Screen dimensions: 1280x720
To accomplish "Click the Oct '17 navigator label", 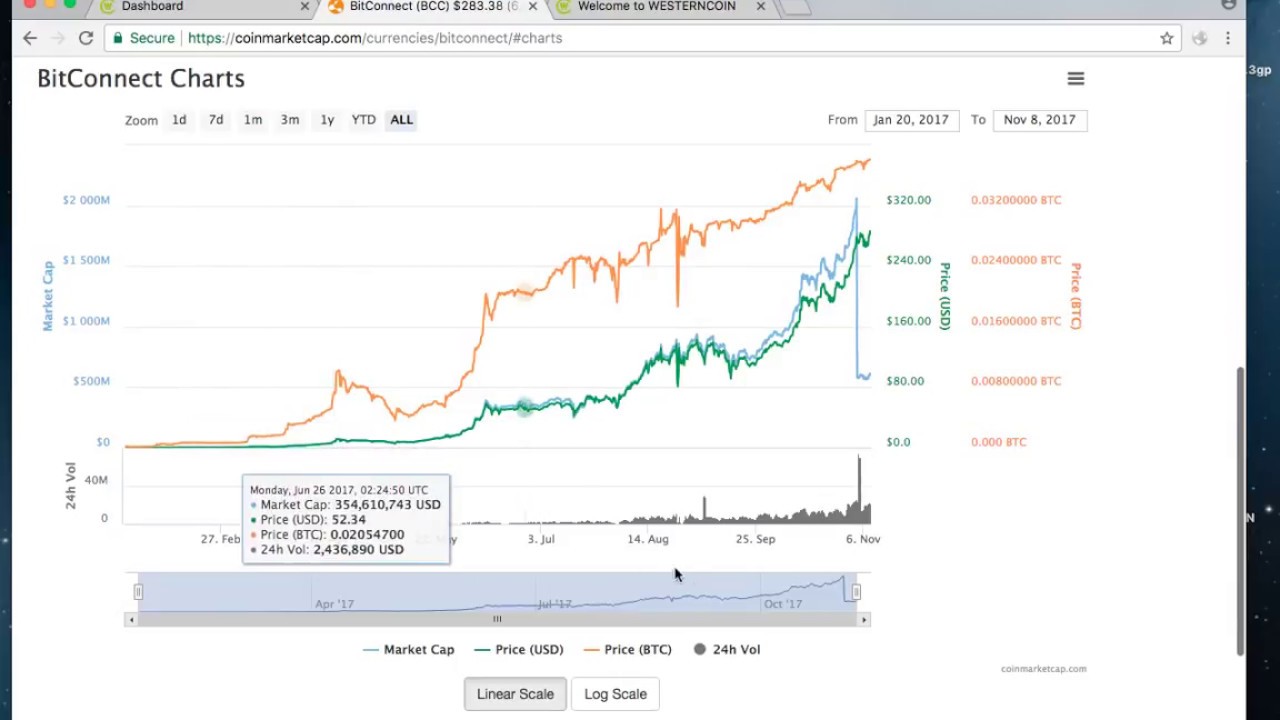I will click(782, 604).
